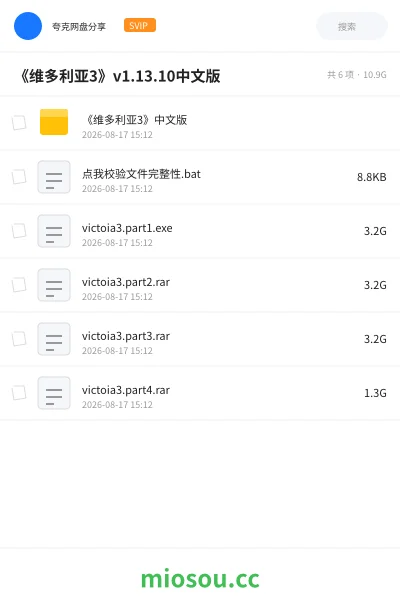Click the file icon for victoia3.part3.rar
Image resolution: width=400 pixels, height=600 pixels.
(x=54, y=339)
